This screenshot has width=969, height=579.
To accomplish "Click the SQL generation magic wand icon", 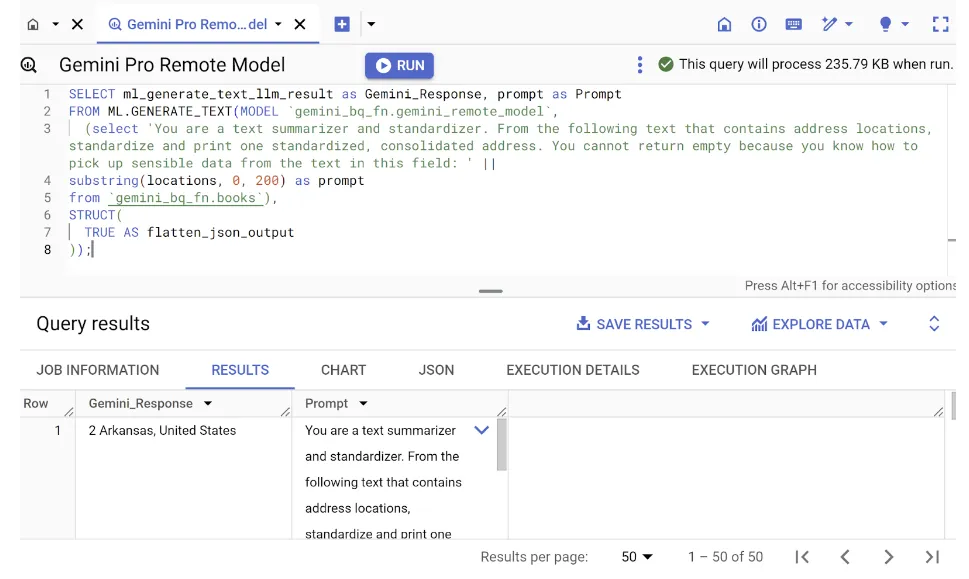I will [x=828, y=23].
